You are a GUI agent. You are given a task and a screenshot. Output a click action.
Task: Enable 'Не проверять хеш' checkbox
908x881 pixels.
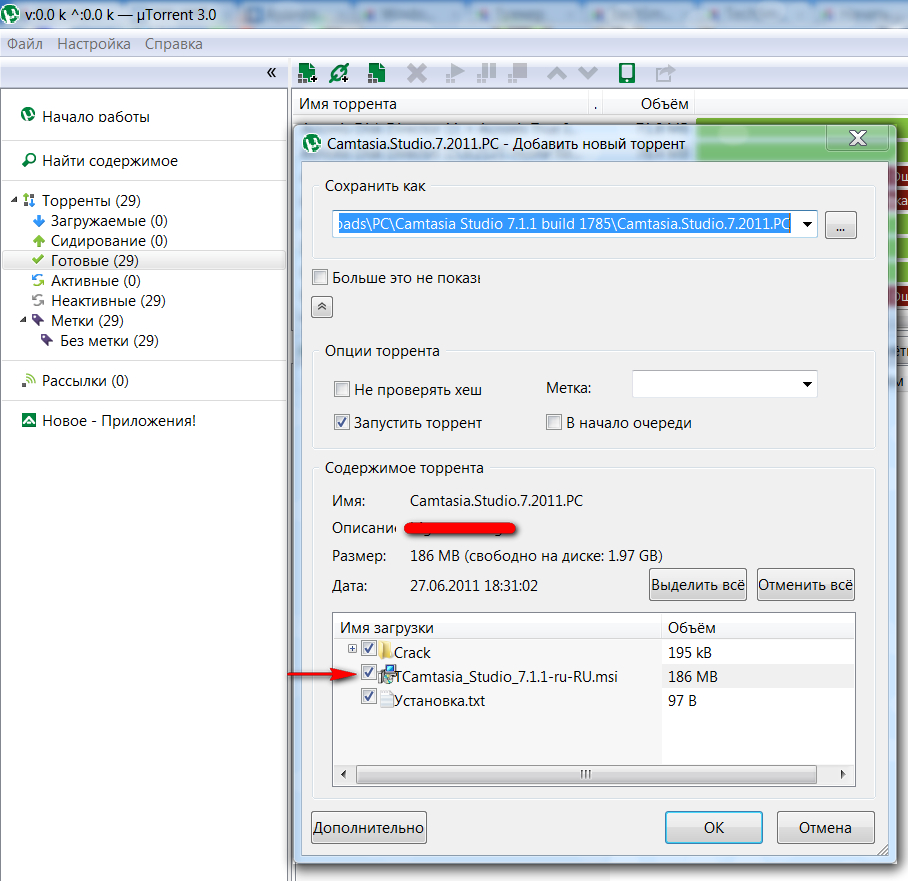coord(342,389)
